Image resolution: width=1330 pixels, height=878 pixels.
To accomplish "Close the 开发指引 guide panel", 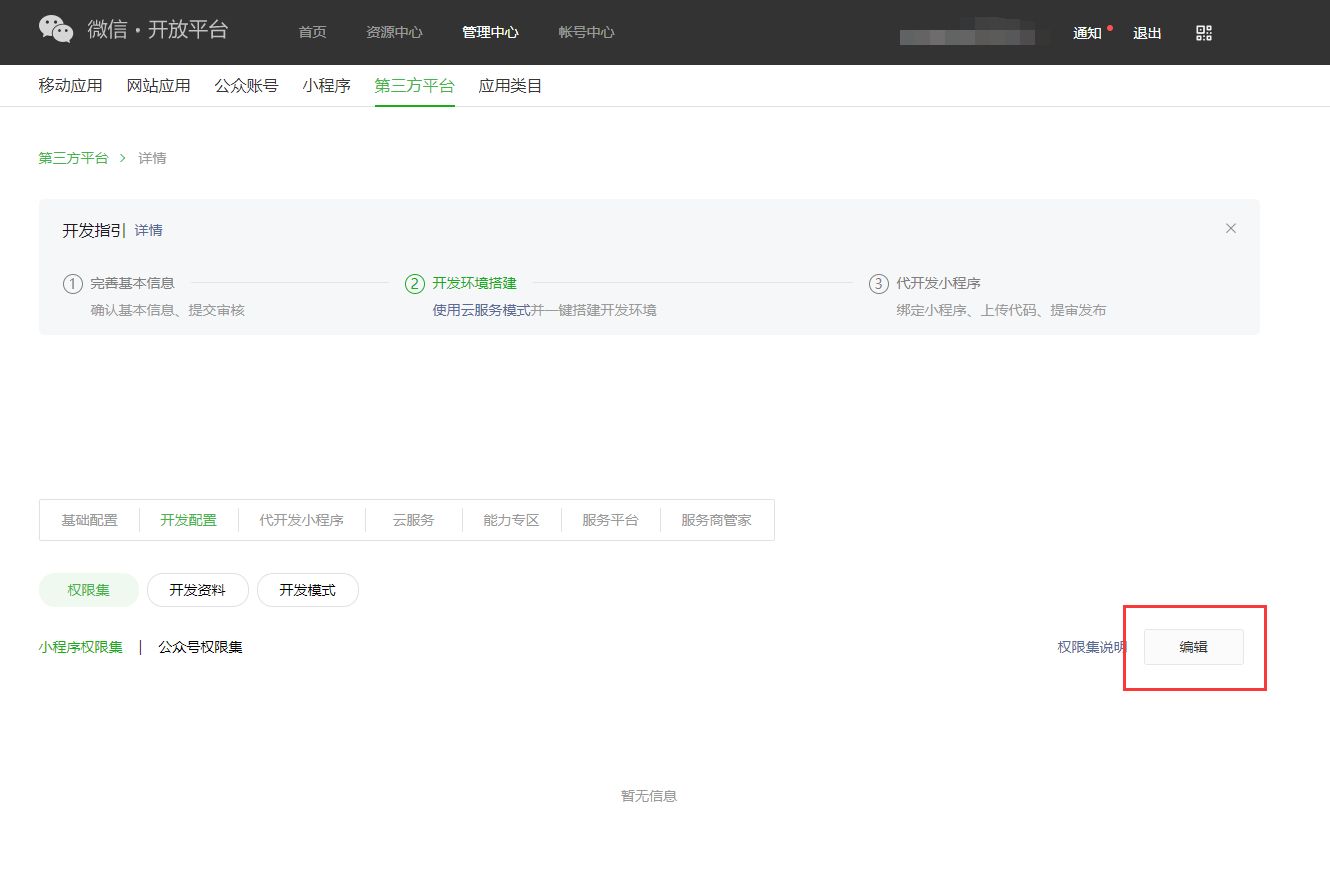I will point(1231,228).
